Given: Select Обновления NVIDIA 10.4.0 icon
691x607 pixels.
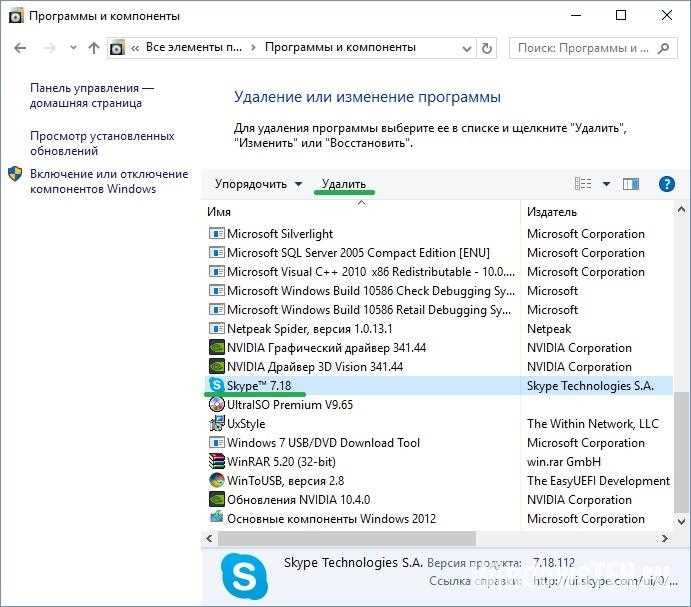Looking at the screenshot, I should coord(216,499).
